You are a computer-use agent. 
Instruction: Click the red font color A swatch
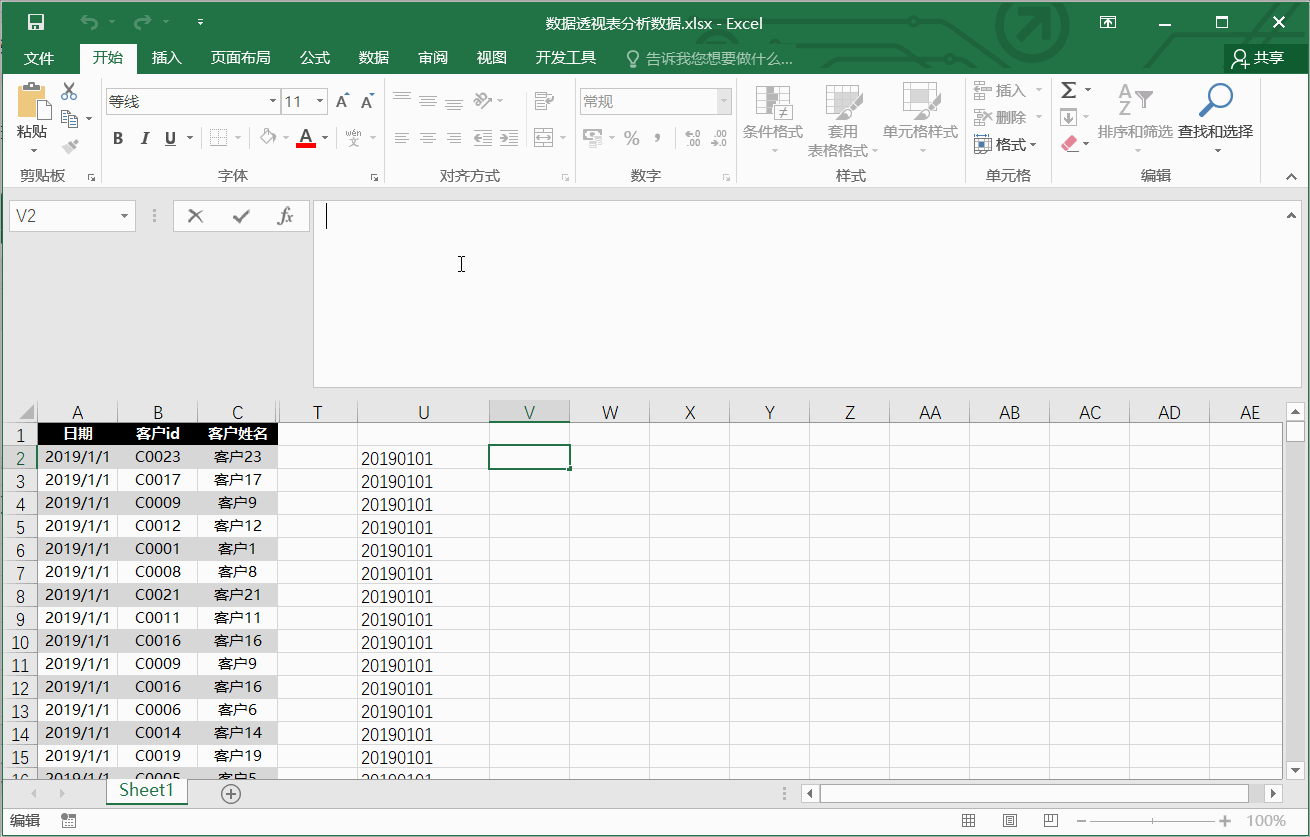point(306,138)
